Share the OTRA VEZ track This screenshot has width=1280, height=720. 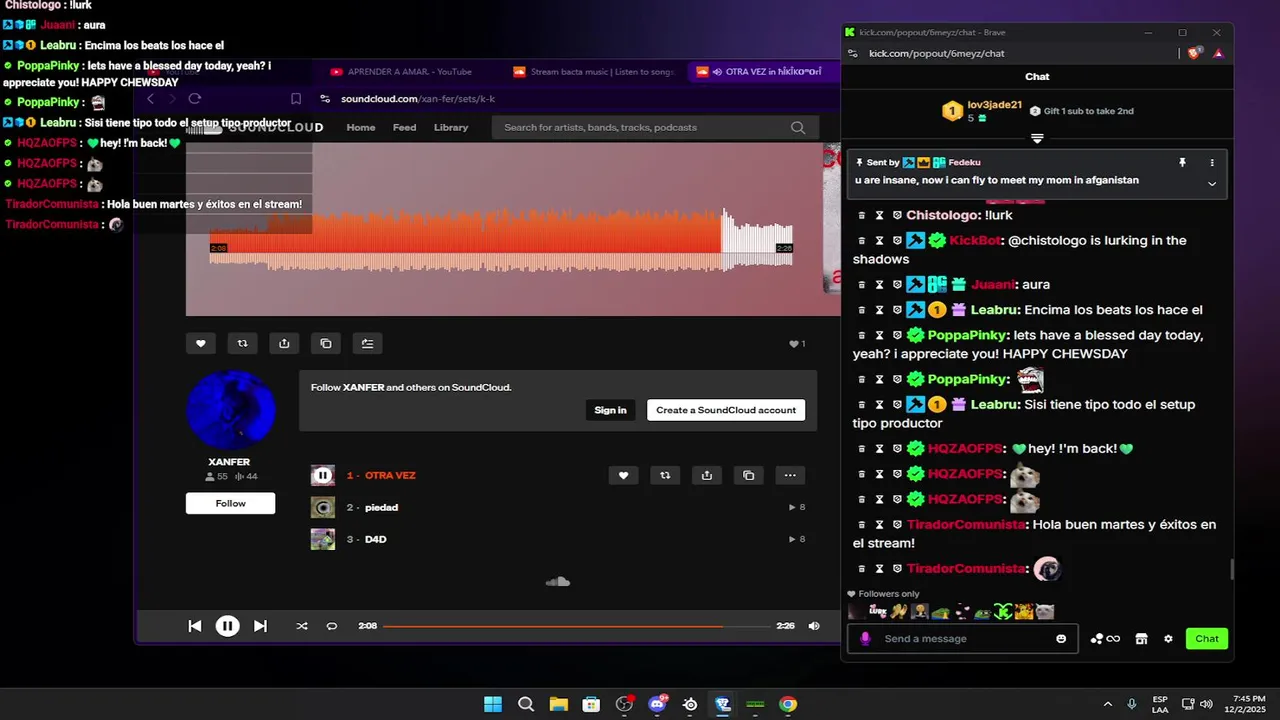tap(707, 475)
